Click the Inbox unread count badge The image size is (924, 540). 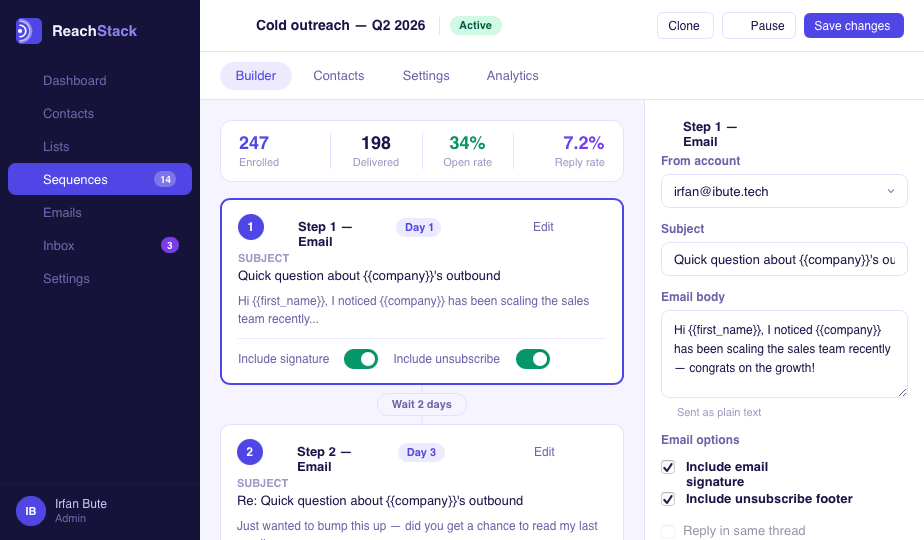pyautogui.click(x=170, y=245)
